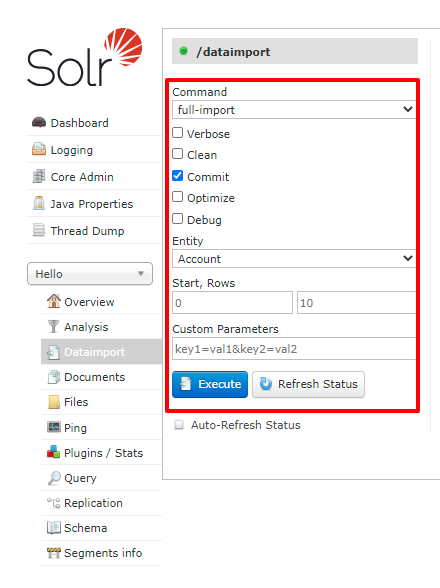Enable the Debug checkbox
This screenshot has height=588, width=440.
click(177, 219)
